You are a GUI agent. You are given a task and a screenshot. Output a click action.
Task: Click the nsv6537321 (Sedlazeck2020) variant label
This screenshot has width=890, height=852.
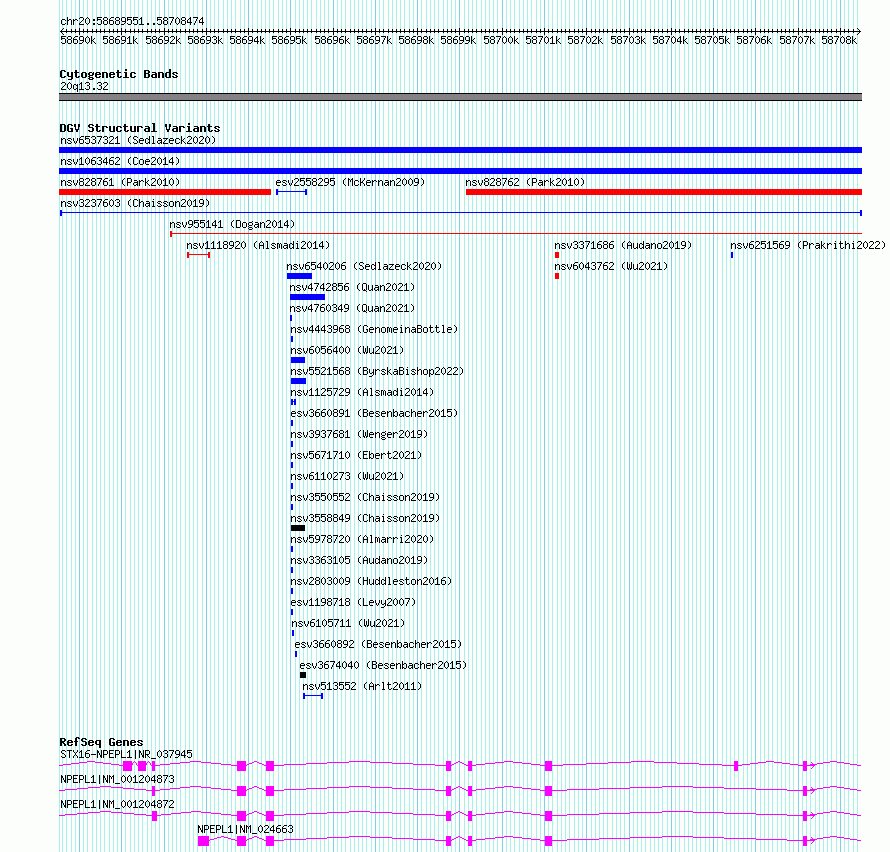(138, 140)
